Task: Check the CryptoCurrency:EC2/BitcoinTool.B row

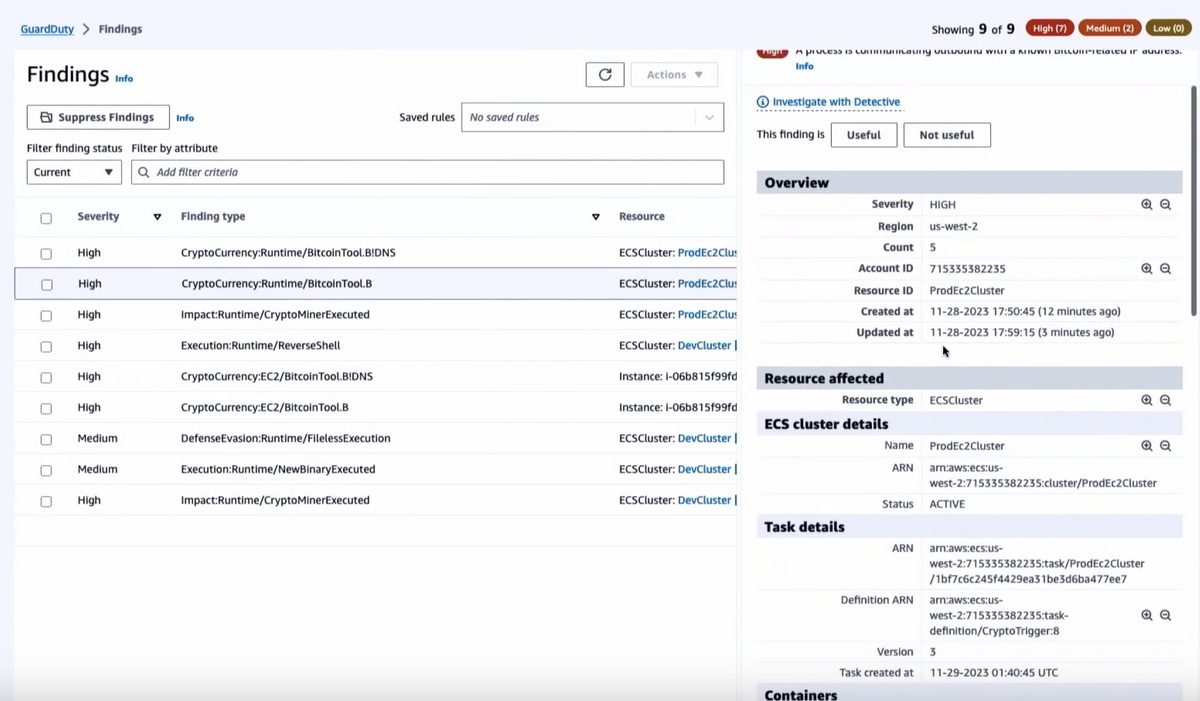Action: [46, 409]
